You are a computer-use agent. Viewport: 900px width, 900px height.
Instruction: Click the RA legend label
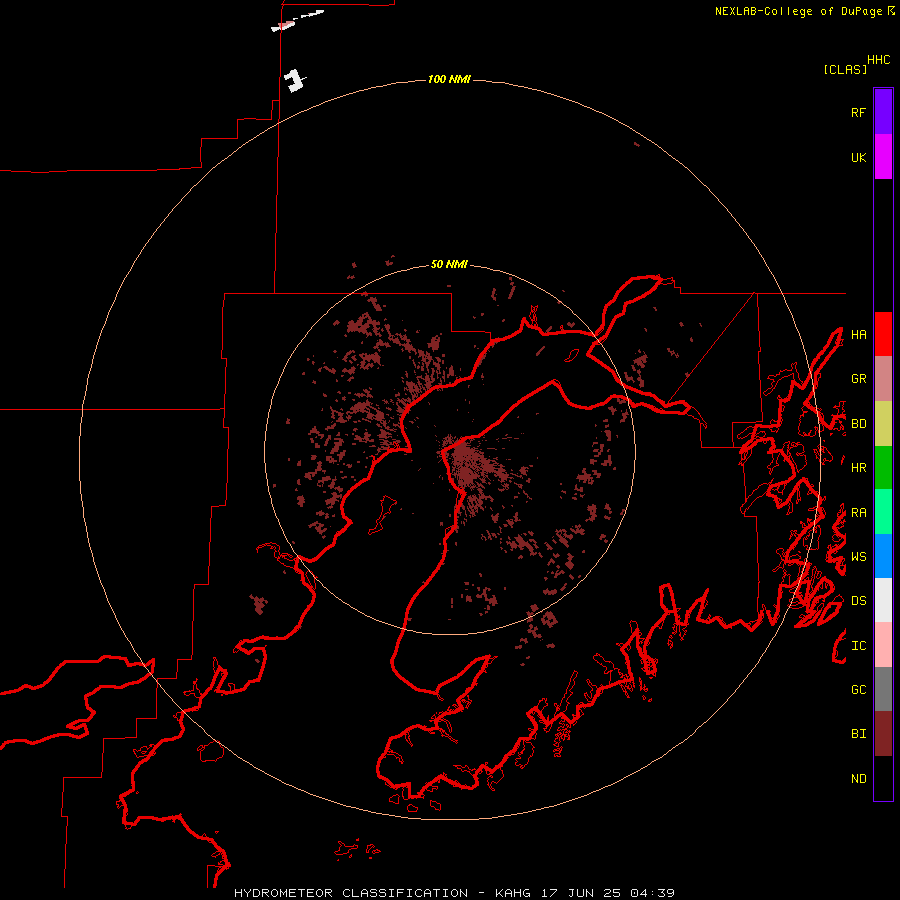(858, 513)
